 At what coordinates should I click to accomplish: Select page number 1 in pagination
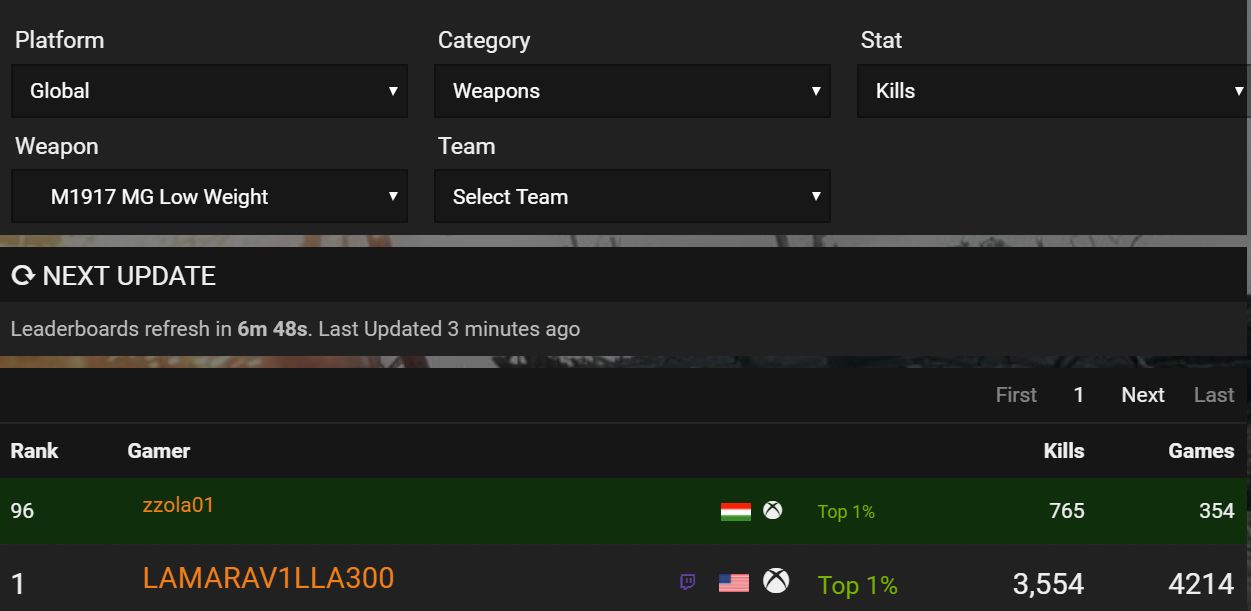(1079, 395)
